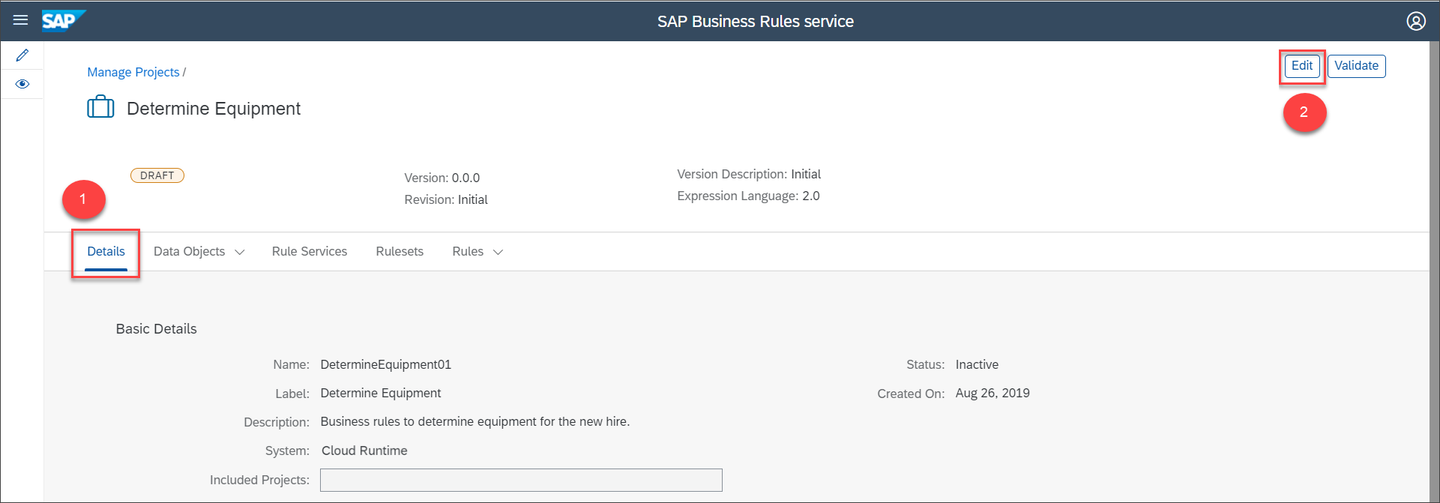The height and width of the screenshot is (503, 1440).
Task: Open the Rule Services tab
Action: click(309, 252)
